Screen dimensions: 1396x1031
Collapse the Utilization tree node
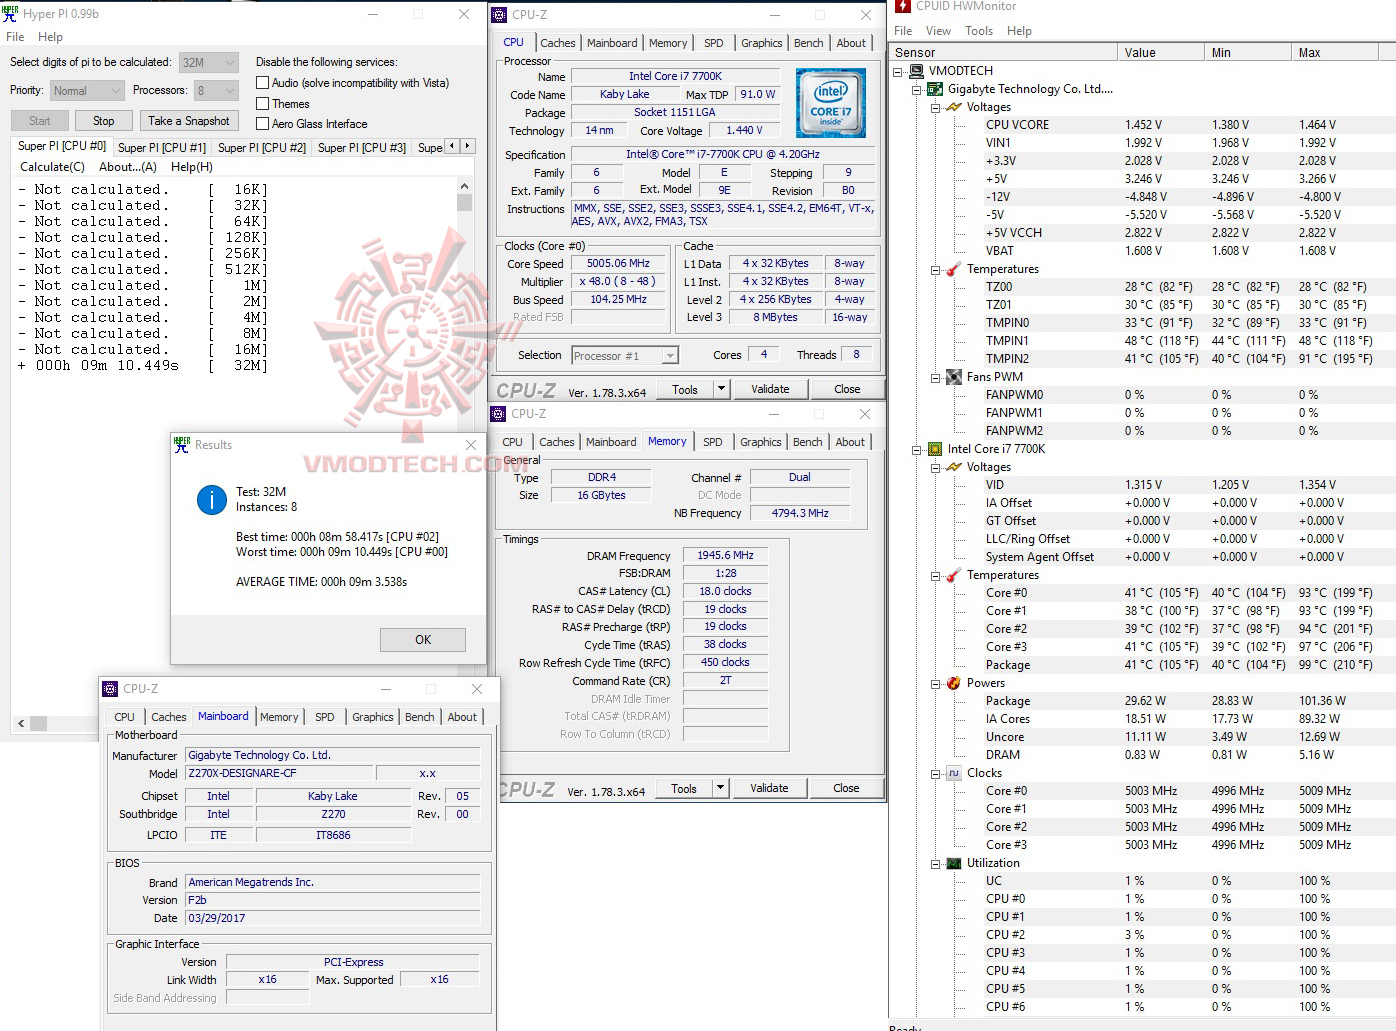coord(936,863)
